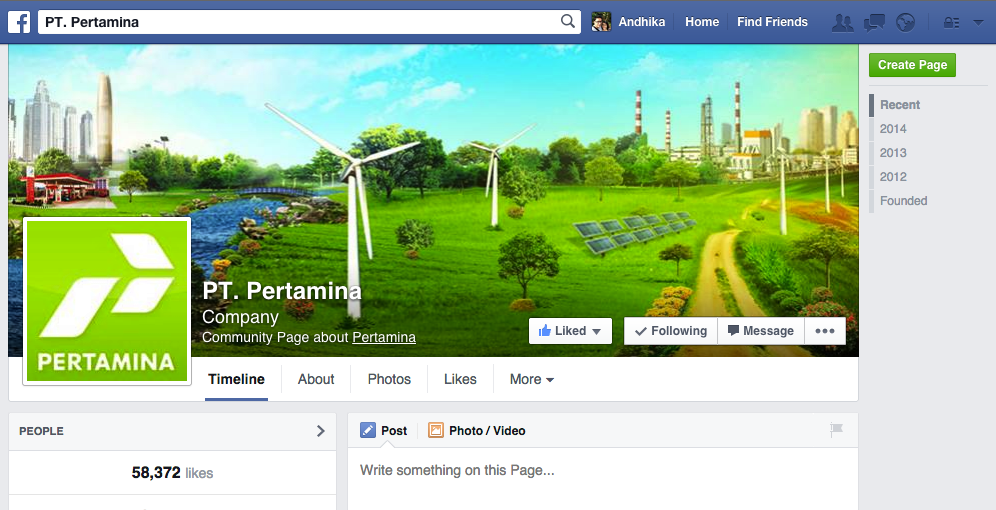The image size is (996, 510).
Task: Switch to the Photos tab
Action: point(389,379)
